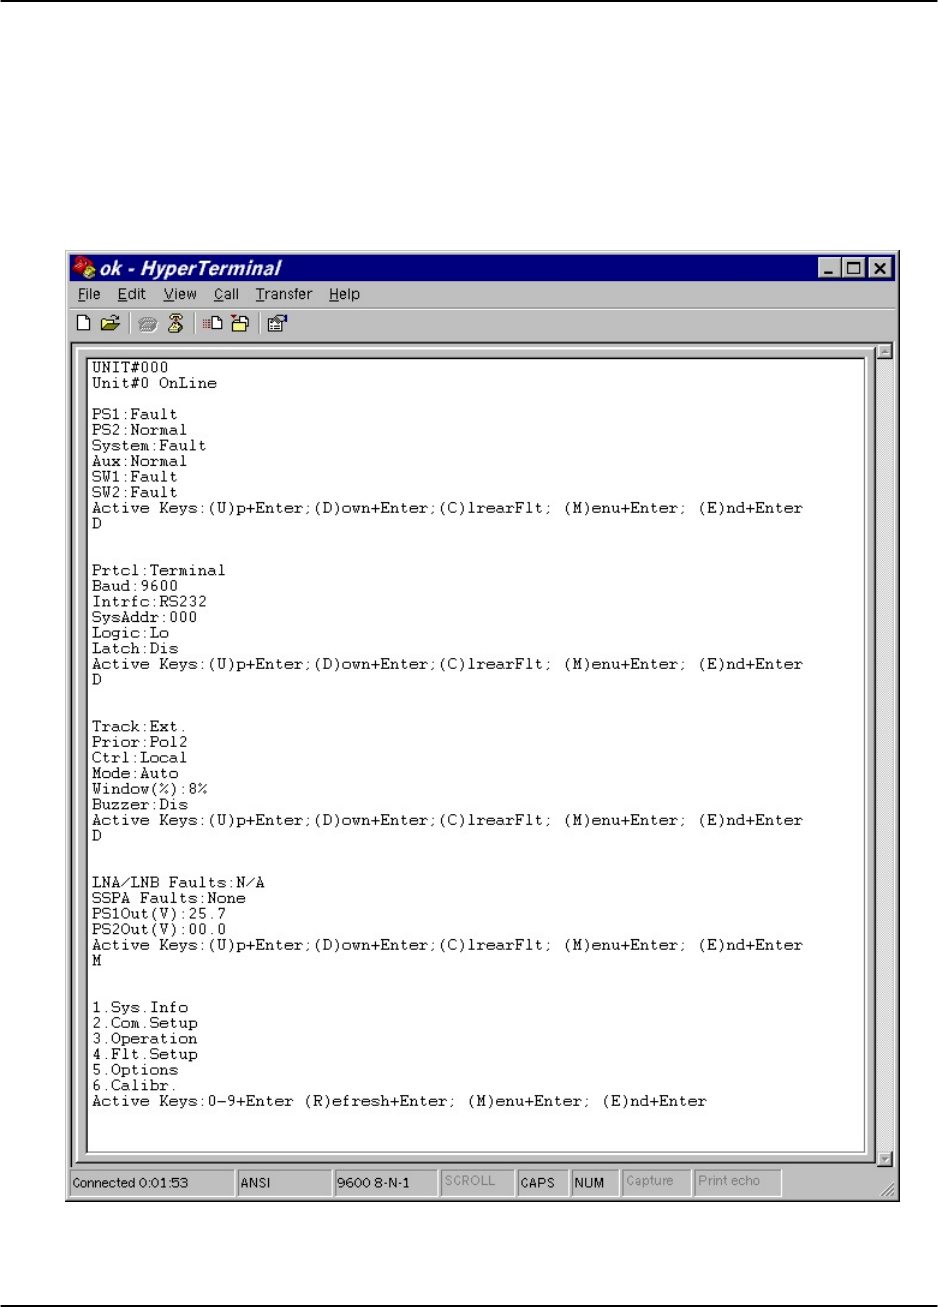Click the Receive toolbar icon

pos(239,323)
